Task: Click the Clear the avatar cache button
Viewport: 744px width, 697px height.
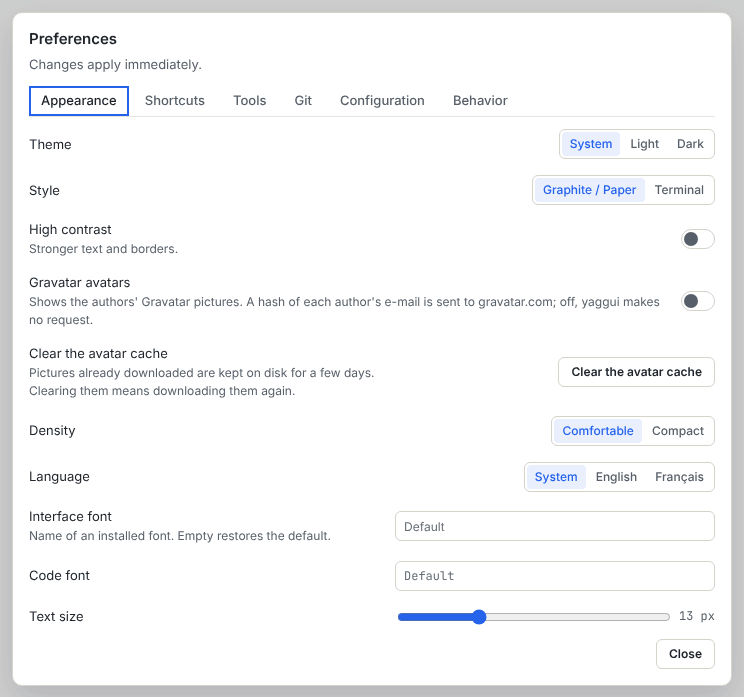Action: point(636,372)
